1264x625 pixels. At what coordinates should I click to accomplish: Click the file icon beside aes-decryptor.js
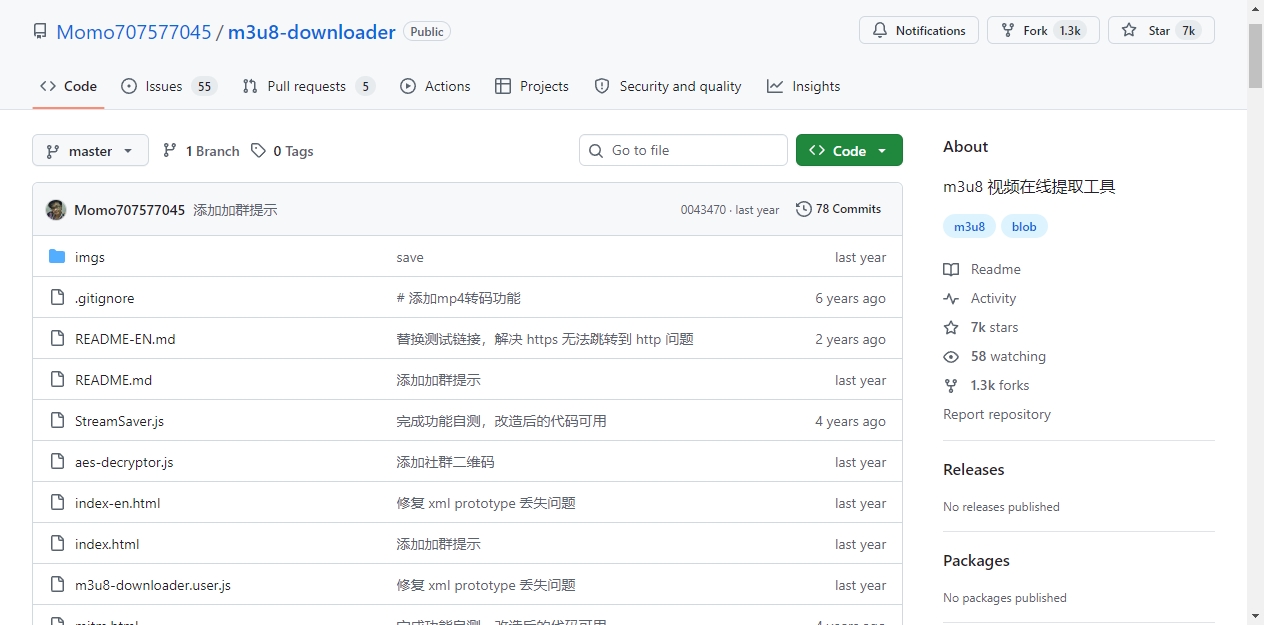click(57, 462)
